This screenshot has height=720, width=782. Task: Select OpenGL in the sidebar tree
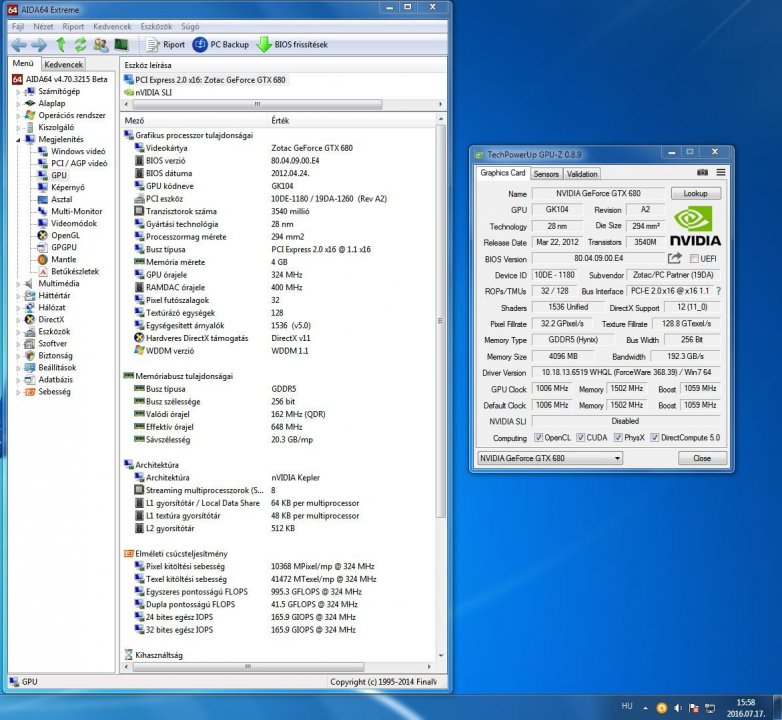pos(65,235)
